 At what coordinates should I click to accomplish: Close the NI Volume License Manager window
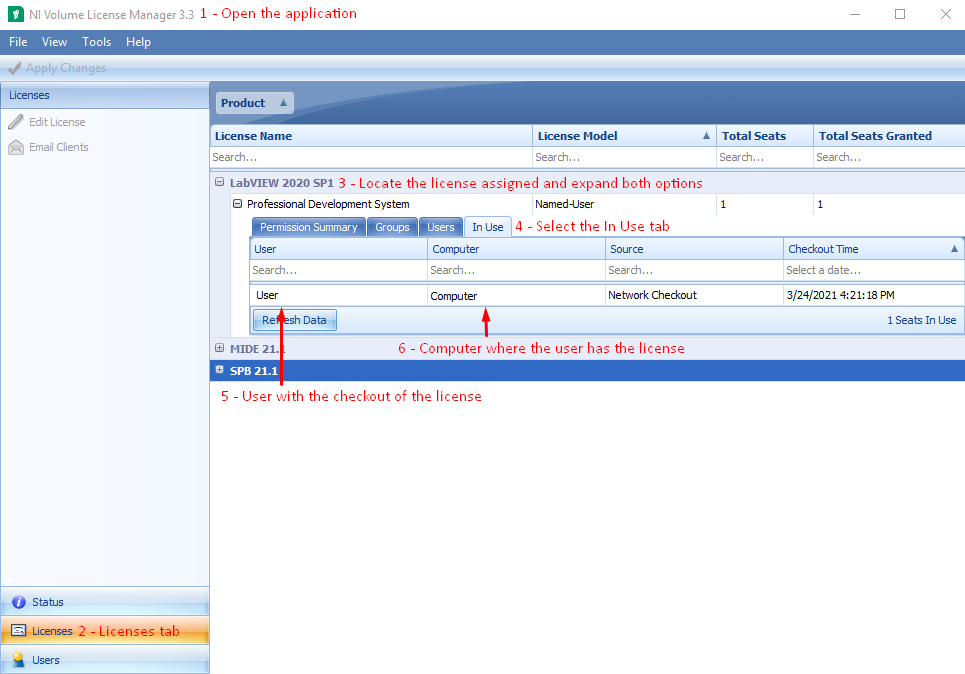click(x=946, y=14)
